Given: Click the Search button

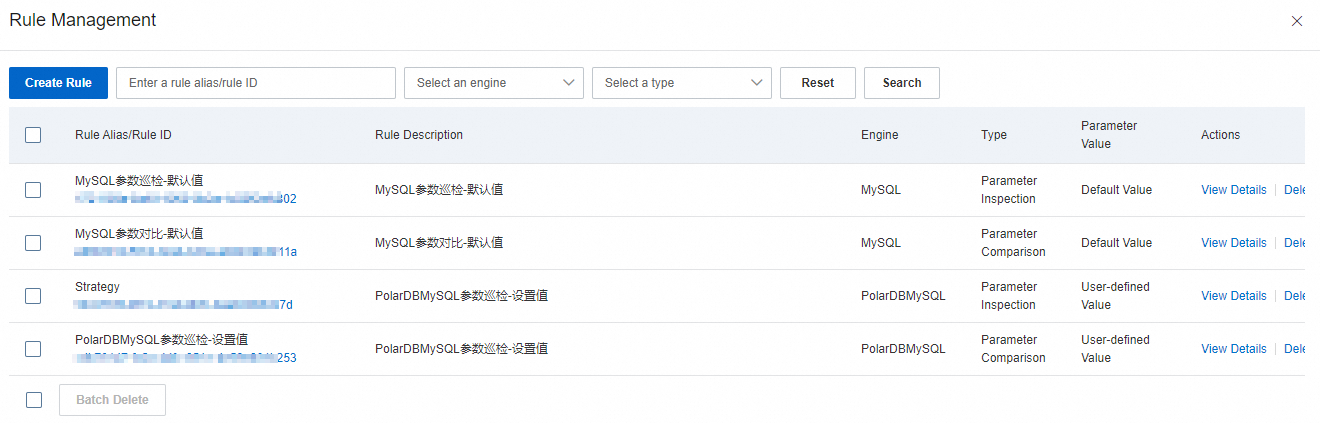Looking at the screenshot, I should coord(901,83).
